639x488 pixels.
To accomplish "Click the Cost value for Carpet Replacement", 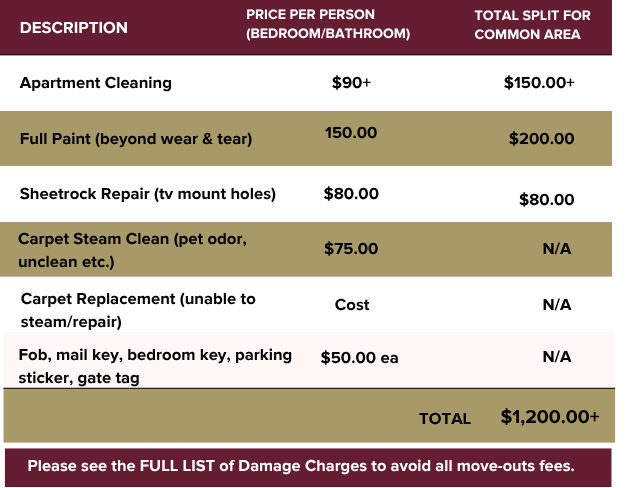I will [352, 305].
